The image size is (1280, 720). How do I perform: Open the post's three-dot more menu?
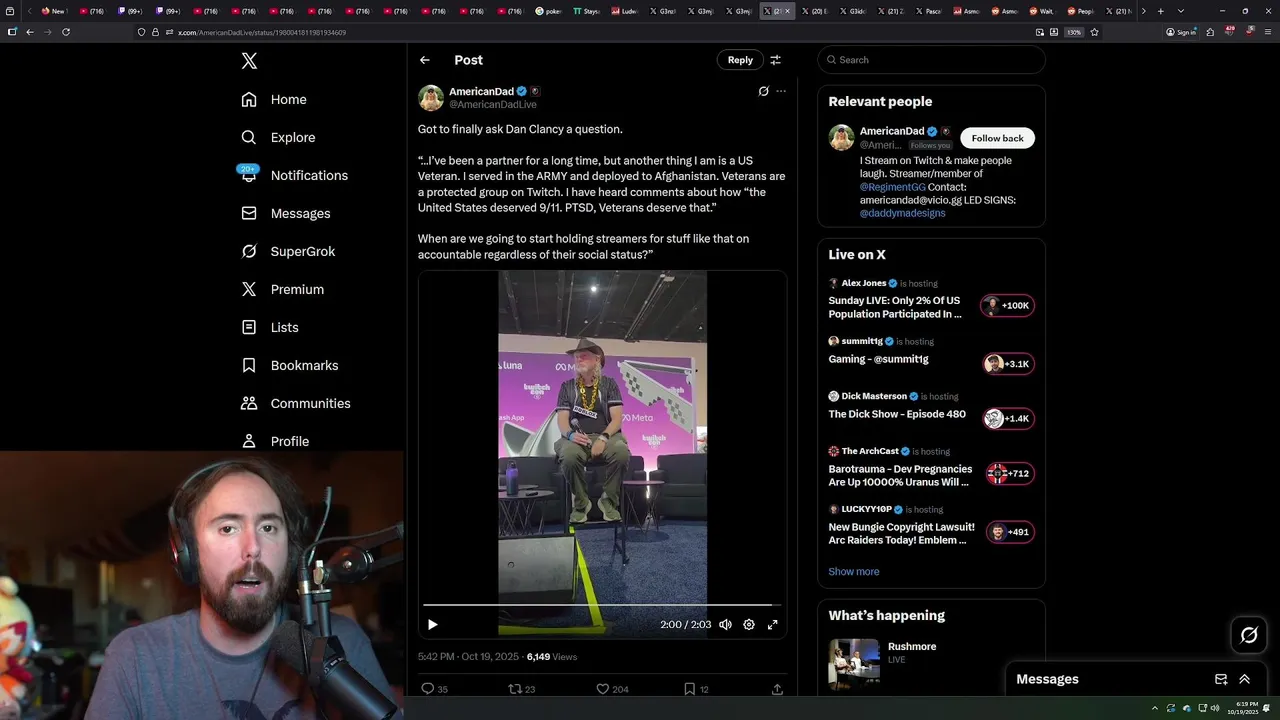[781, 91]
